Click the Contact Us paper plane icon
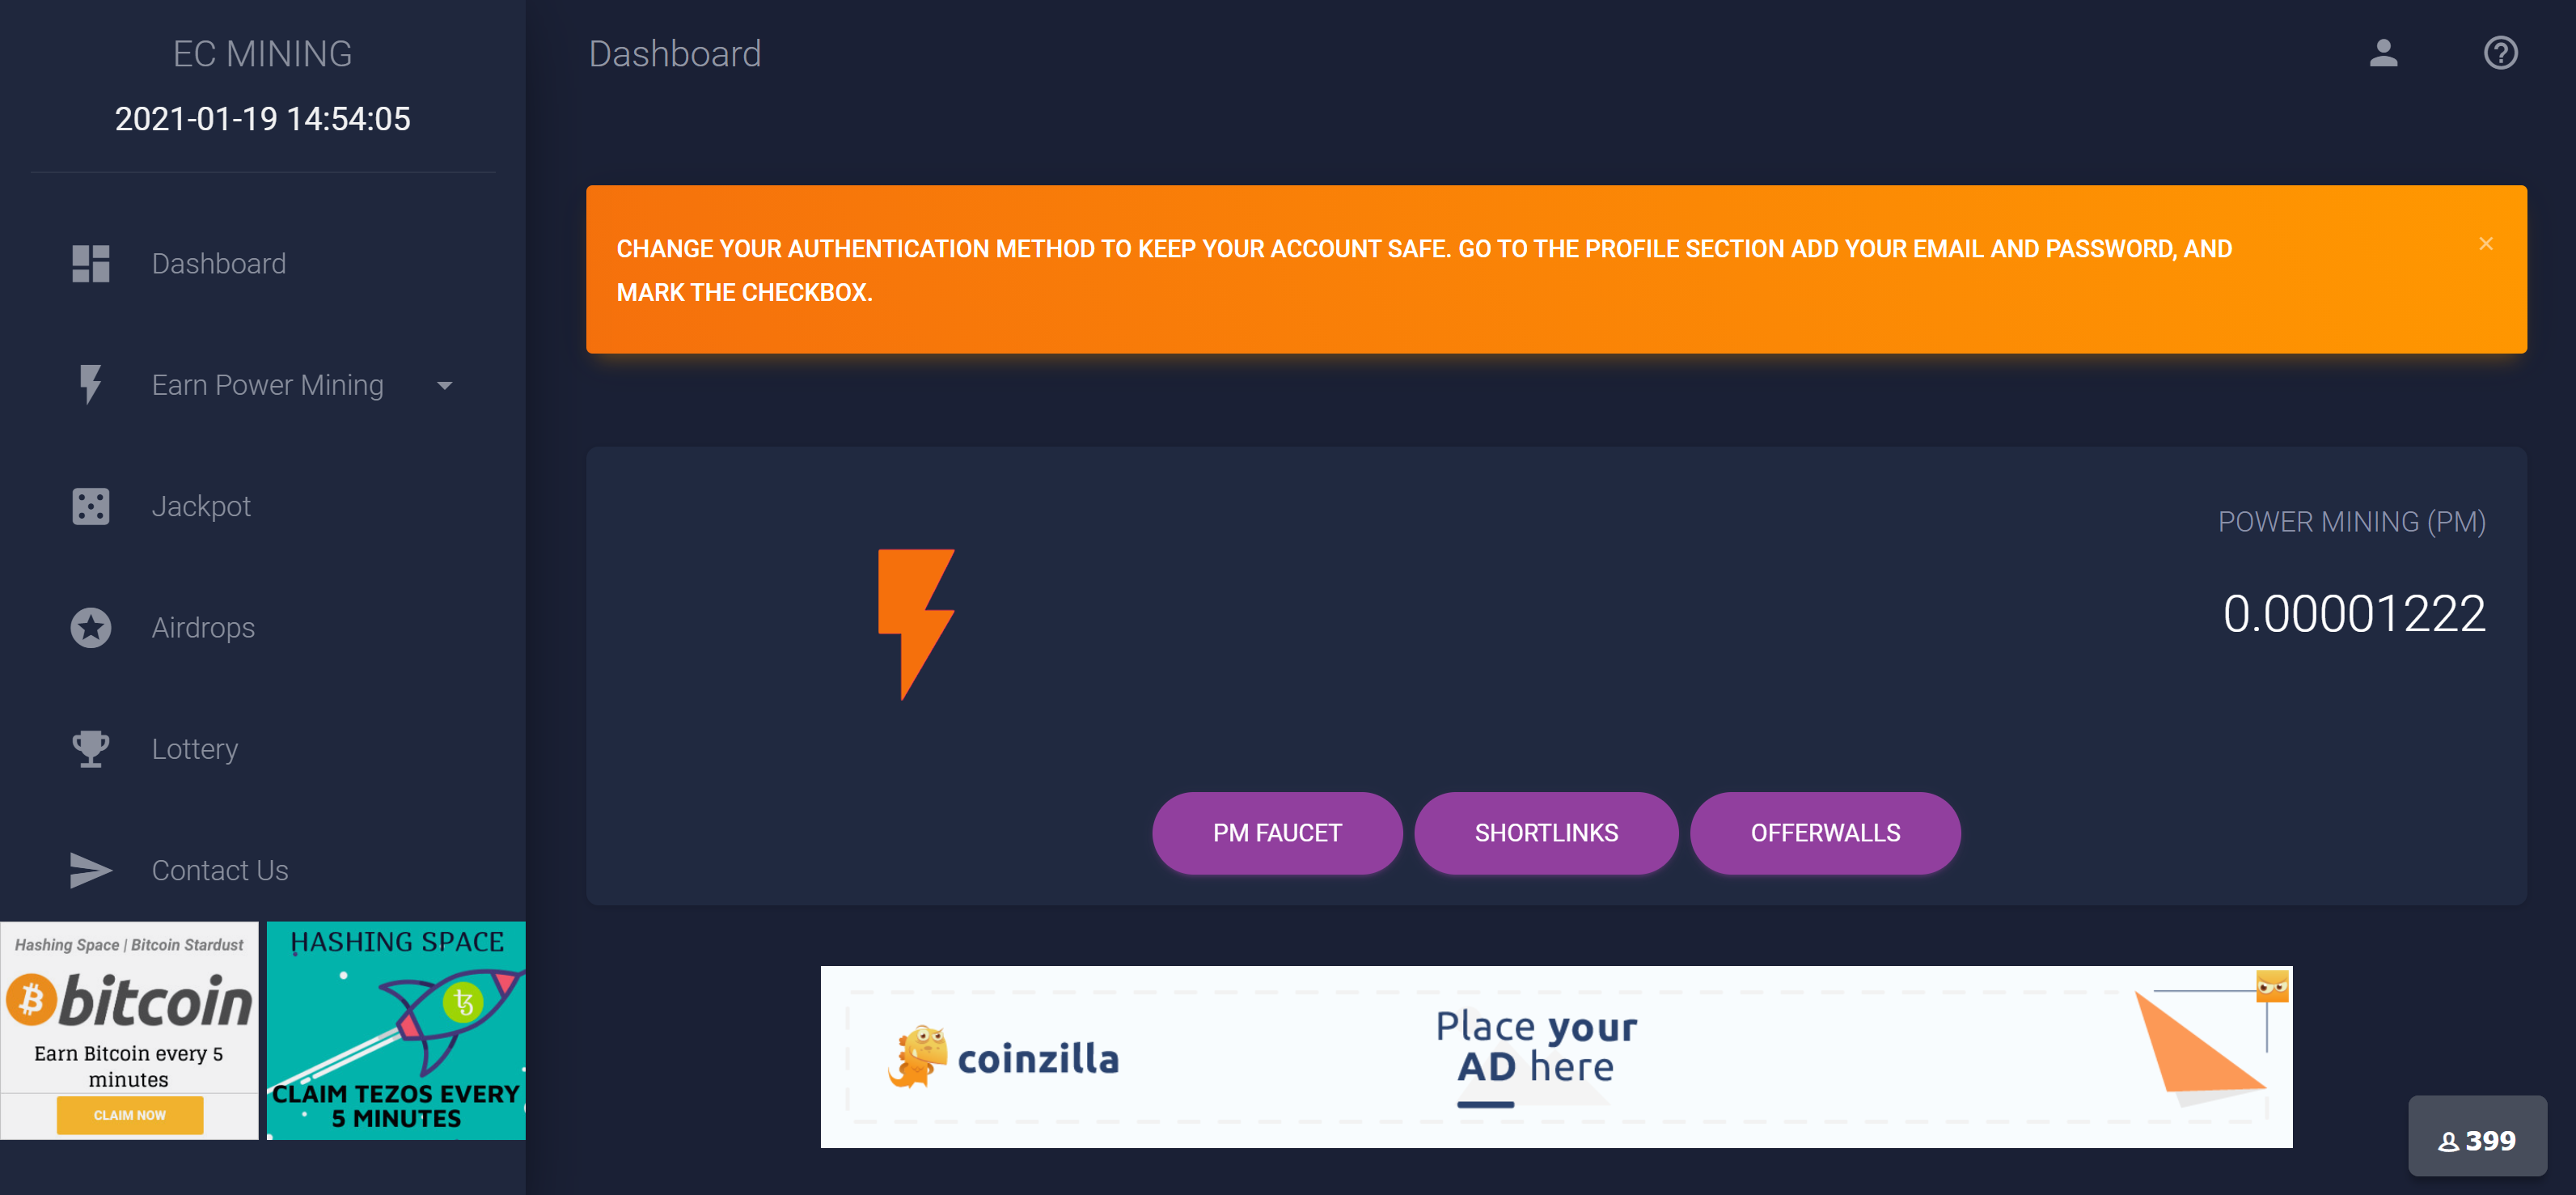This screenshot has height=1195, width=2576. 90,869
